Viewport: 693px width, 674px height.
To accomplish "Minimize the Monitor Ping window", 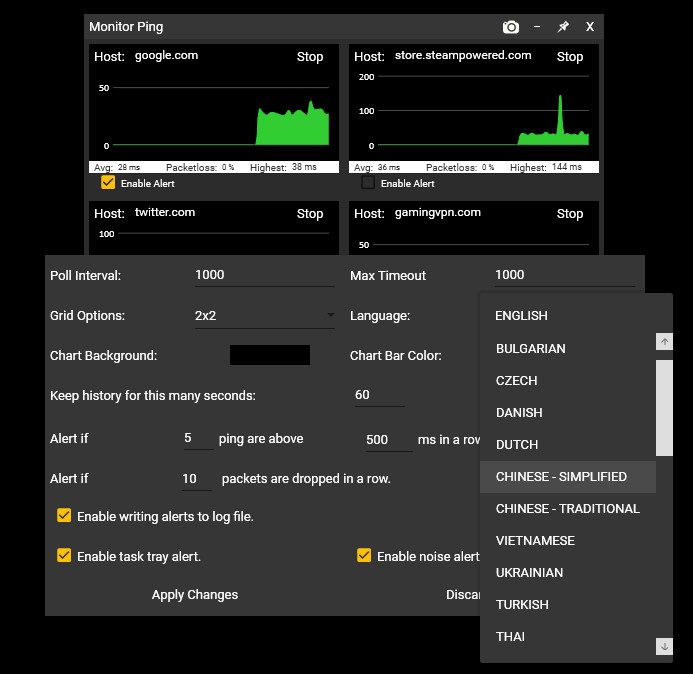I will coord(538,27).
